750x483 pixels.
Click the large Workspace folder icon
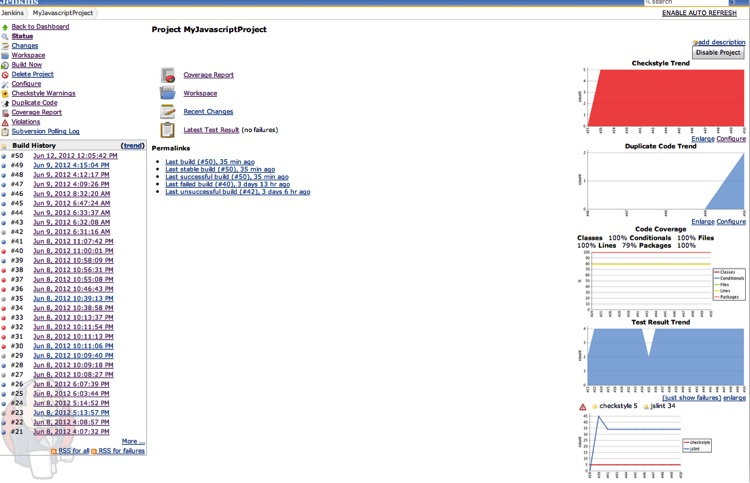tap(168, 93)
